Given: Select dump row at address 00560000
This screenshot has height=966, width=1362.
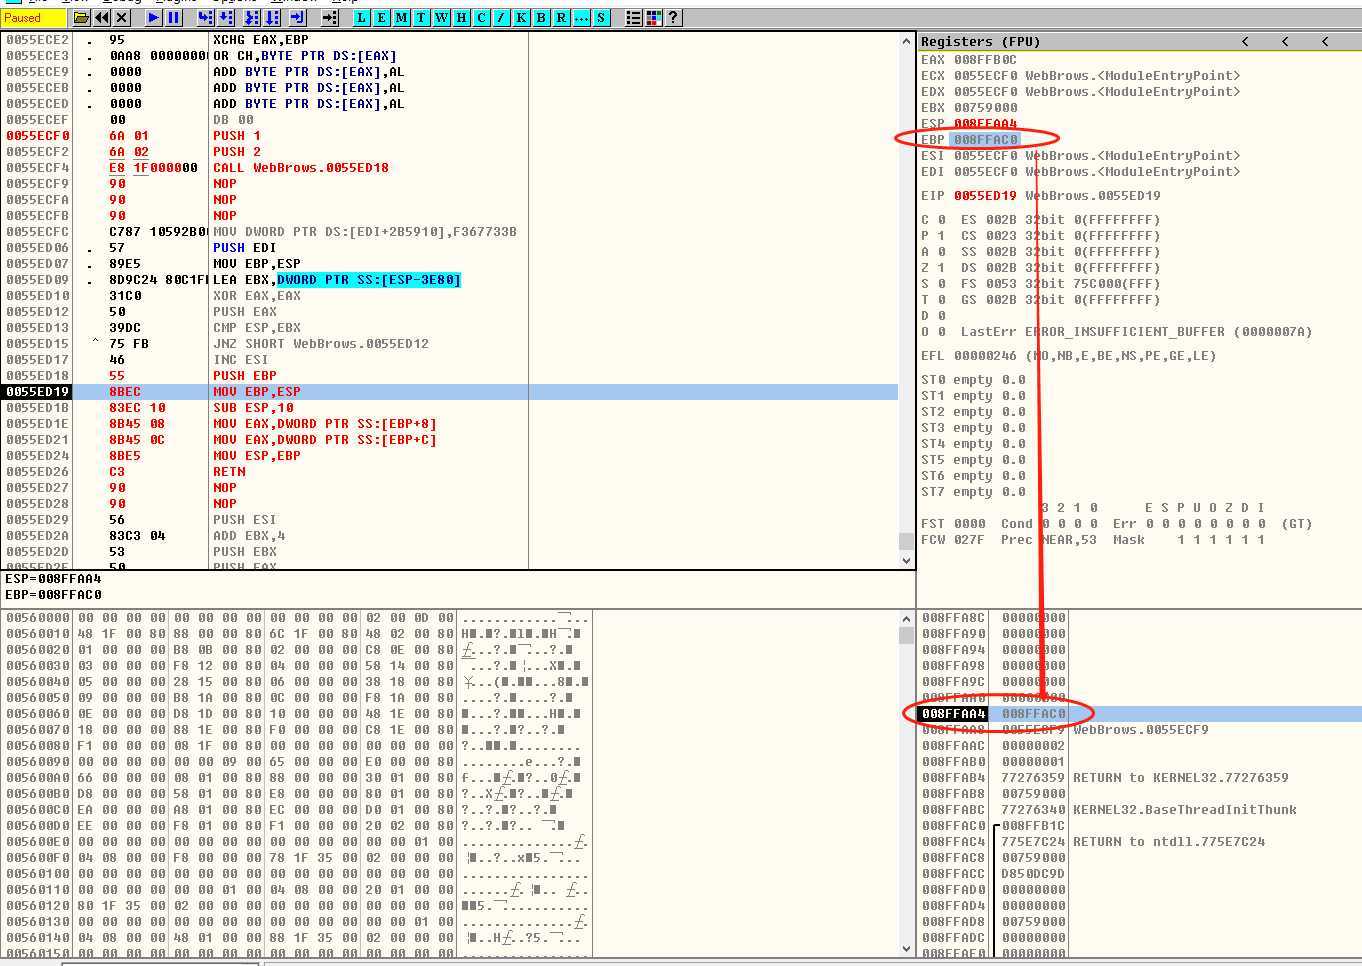Looking at the screenshot, I should 298,618.
